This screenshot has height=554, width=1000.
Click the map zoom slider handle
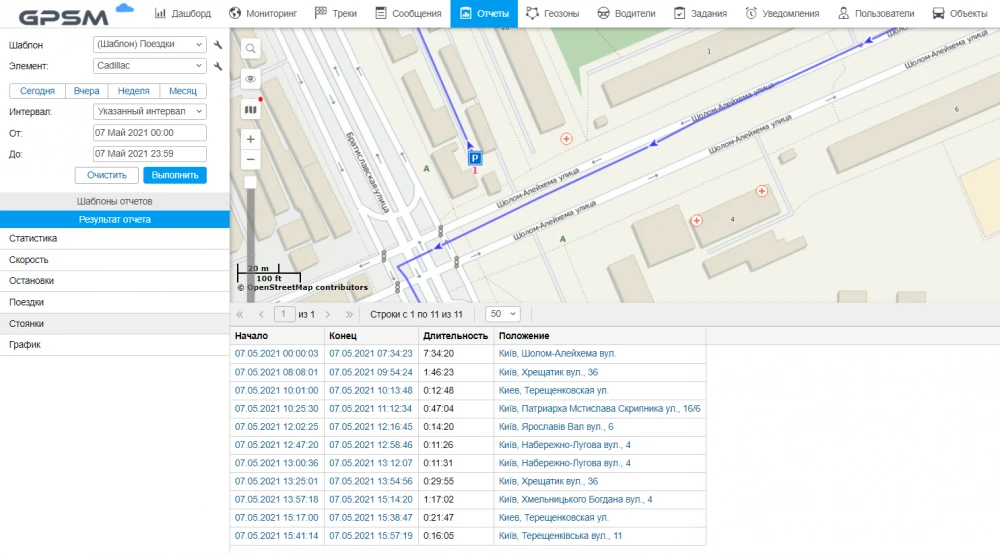pyautogui.click(x=250, y=182)
